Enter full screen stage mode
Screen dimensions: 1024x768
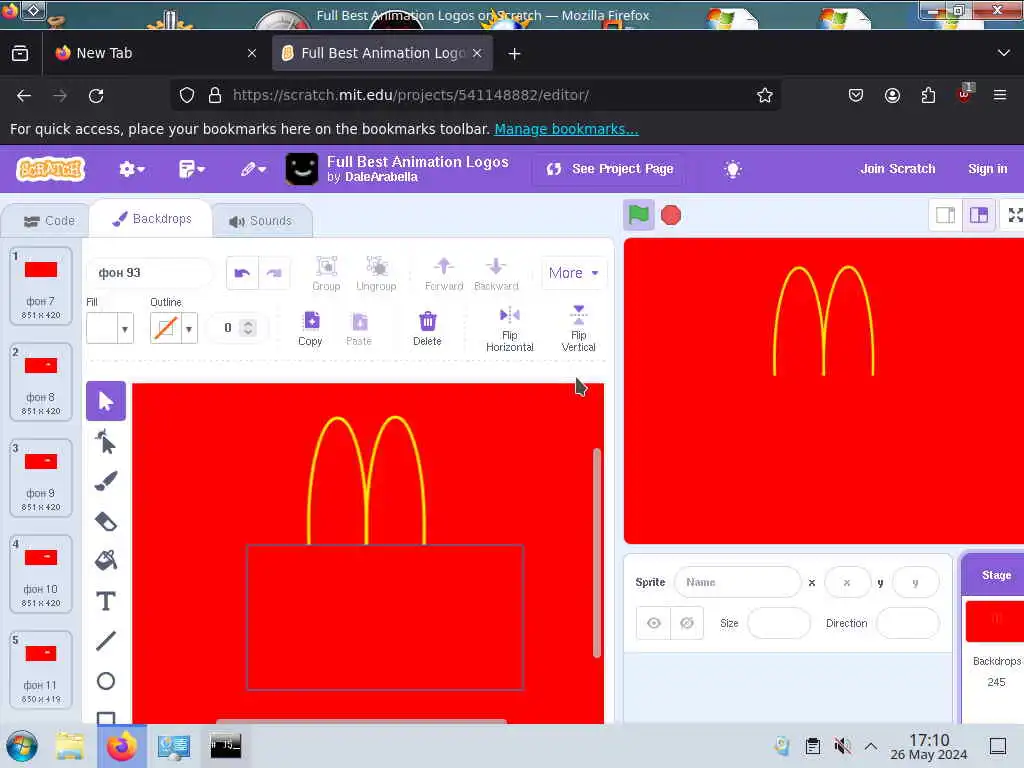click(1015, 215)
